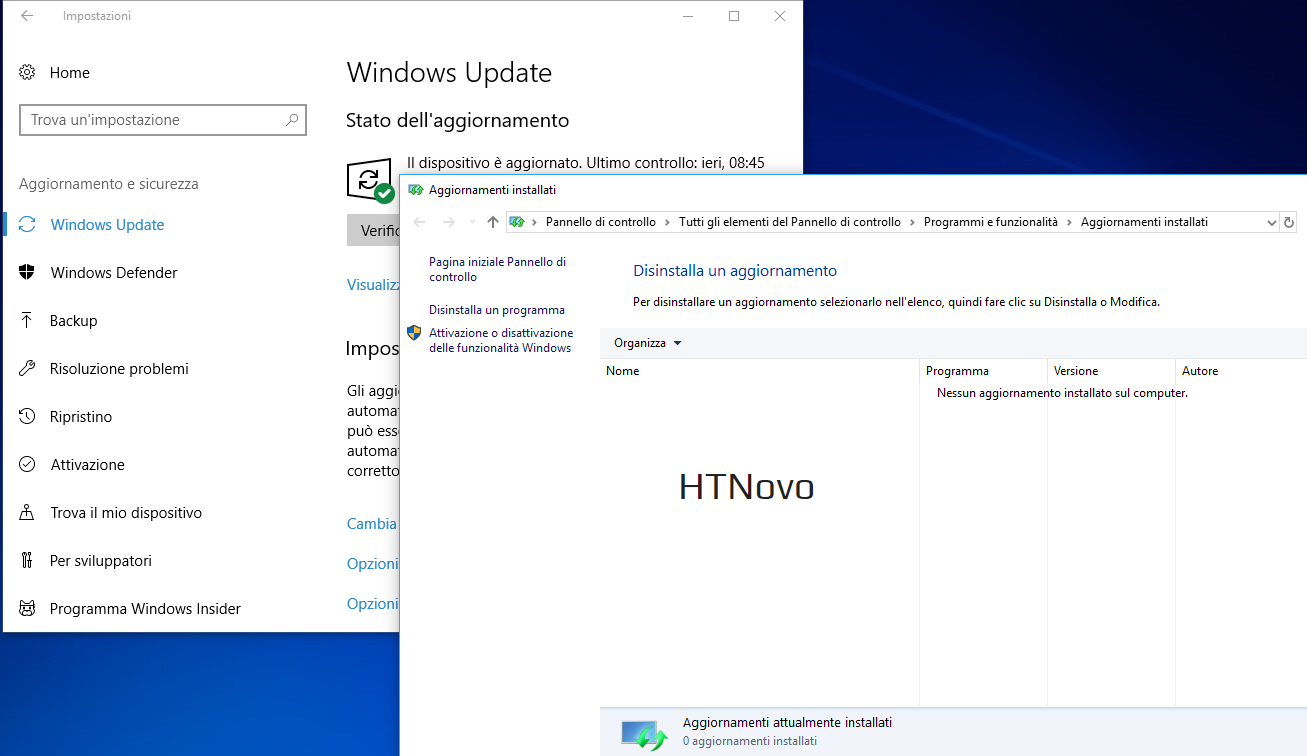
Task: Expand chevron after Programmi e funzionalità
Action: click(x=1069, y=222)
